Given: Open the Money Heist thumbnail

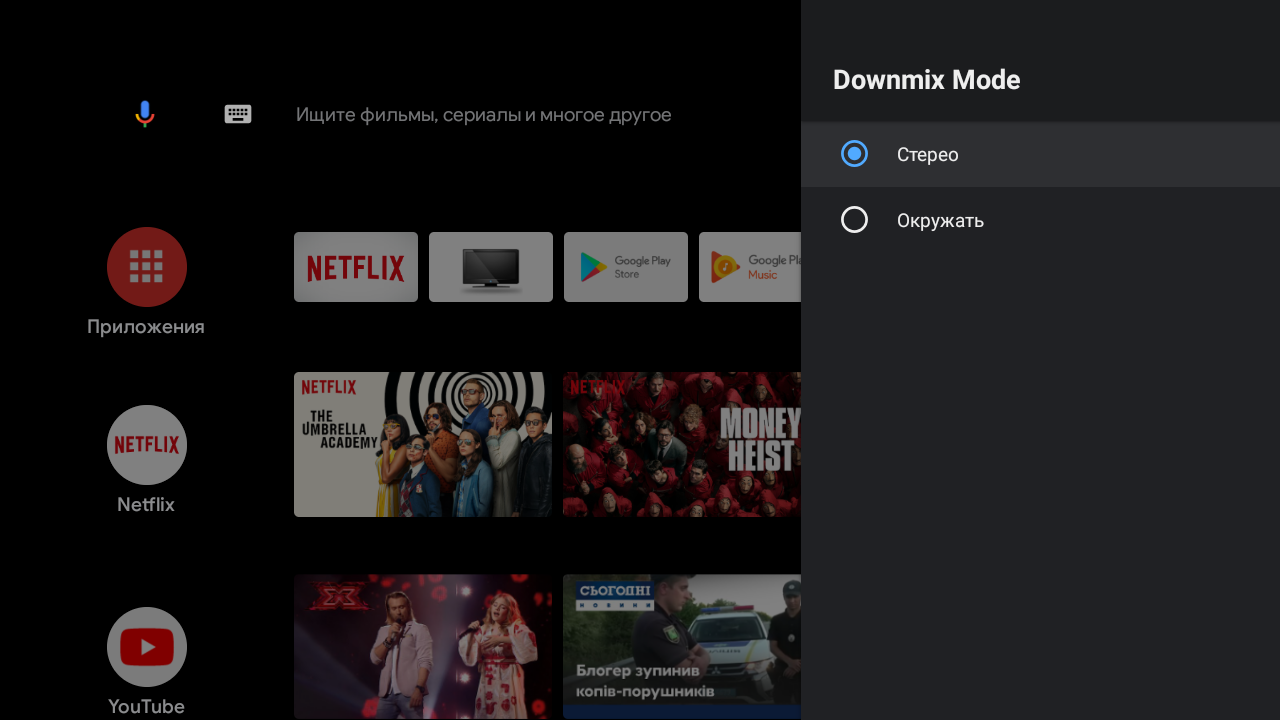Looking at the screenshot, I should [682, 445].
